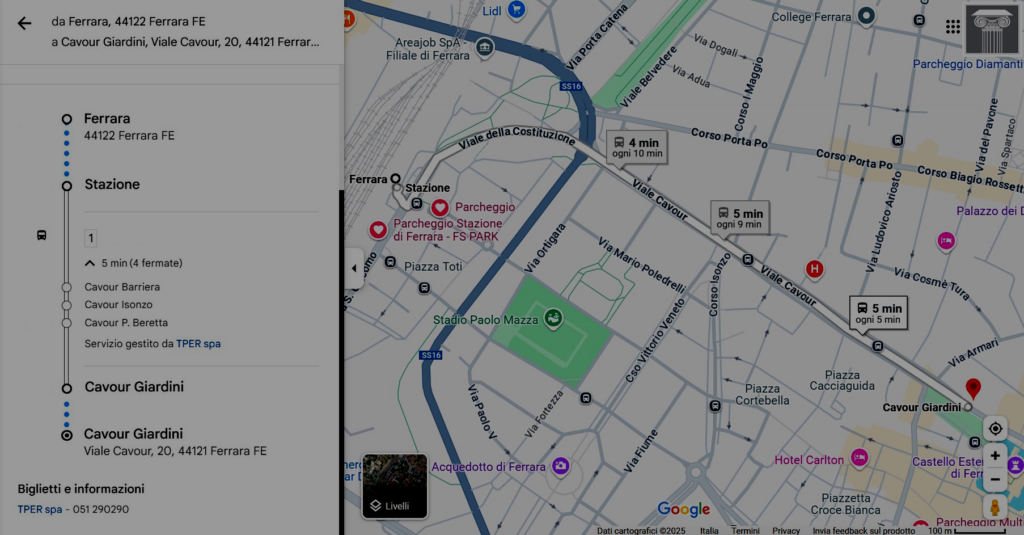This screenshot has height=535, width=1024.
Task: Click Castello Estense map label
Action: [948, 467]
